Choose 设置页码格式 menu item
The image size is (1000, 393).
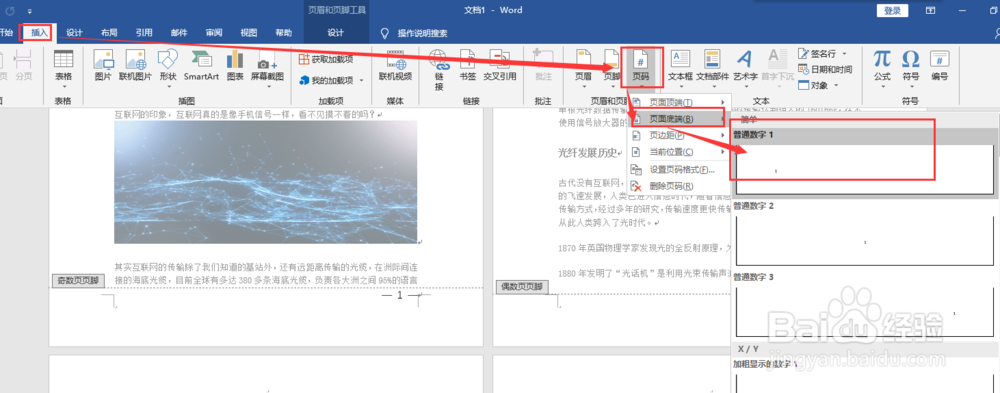tap(679, 170)
